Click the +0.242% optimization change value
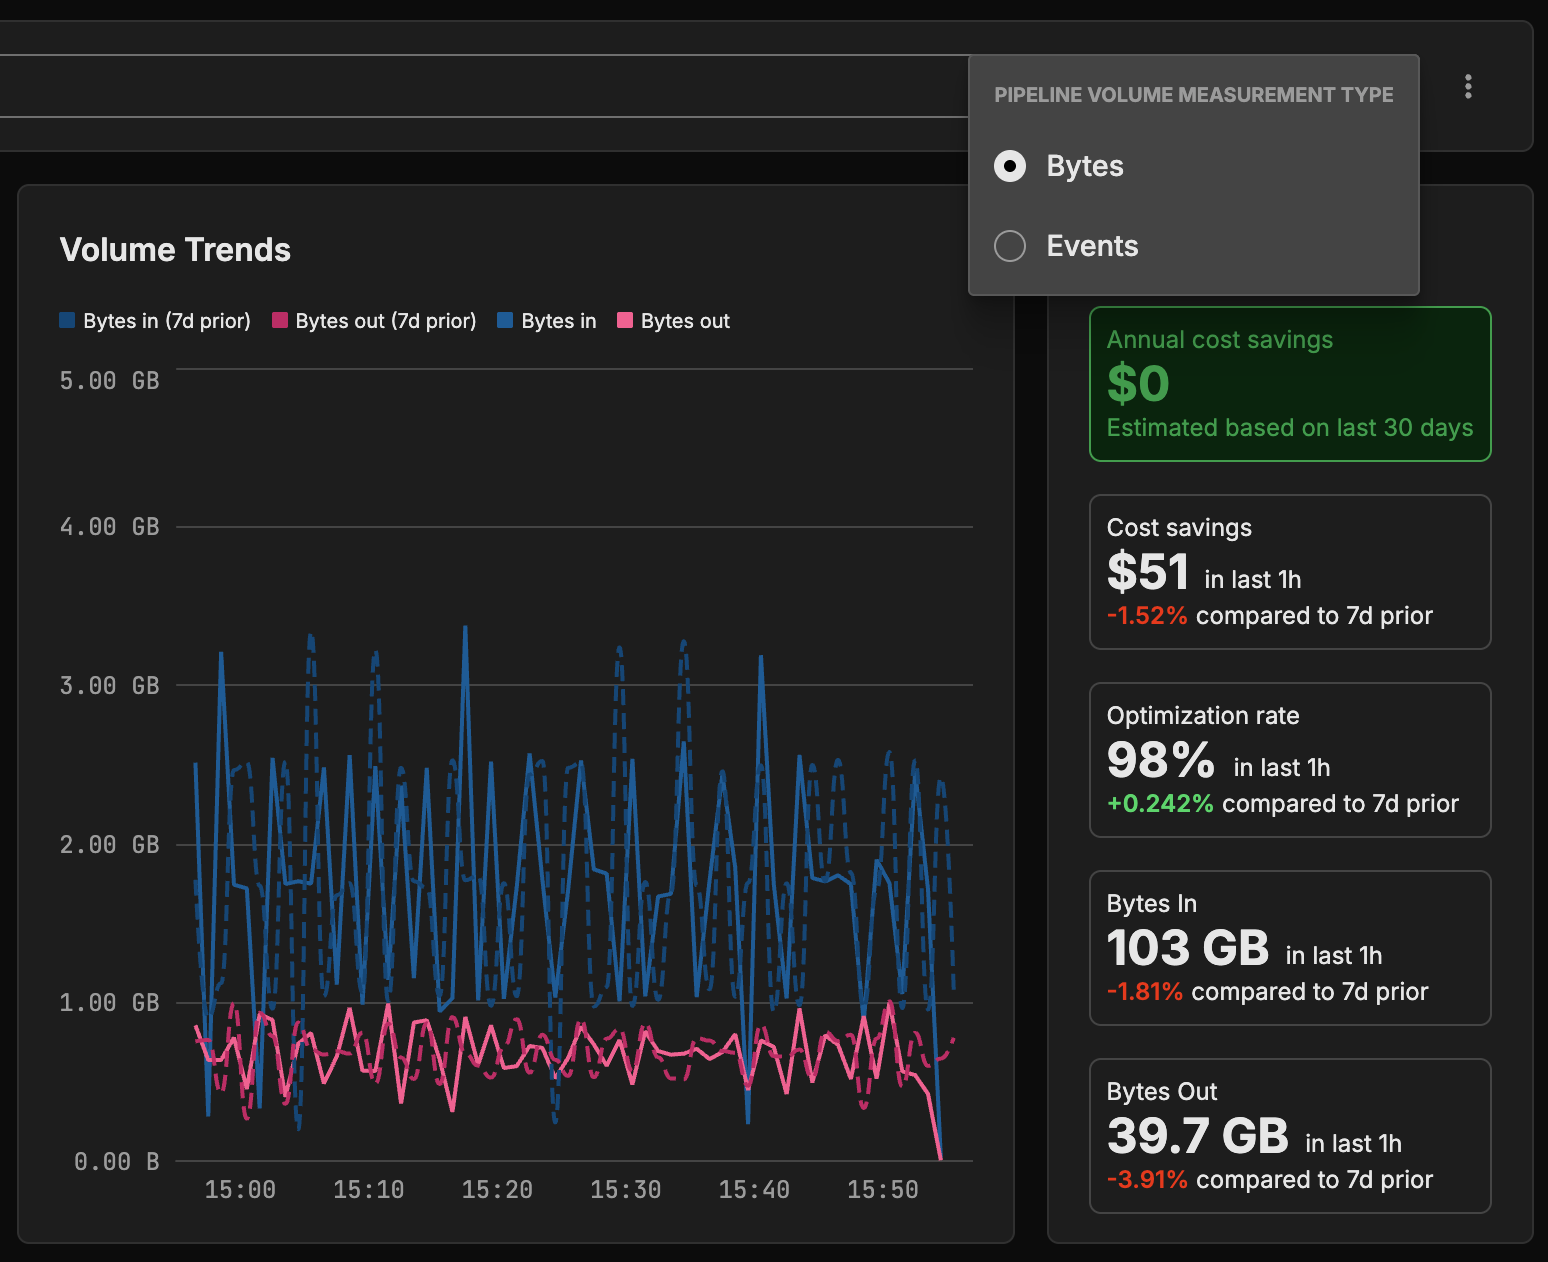The image size is (1548, 1262). (1160, 804)
